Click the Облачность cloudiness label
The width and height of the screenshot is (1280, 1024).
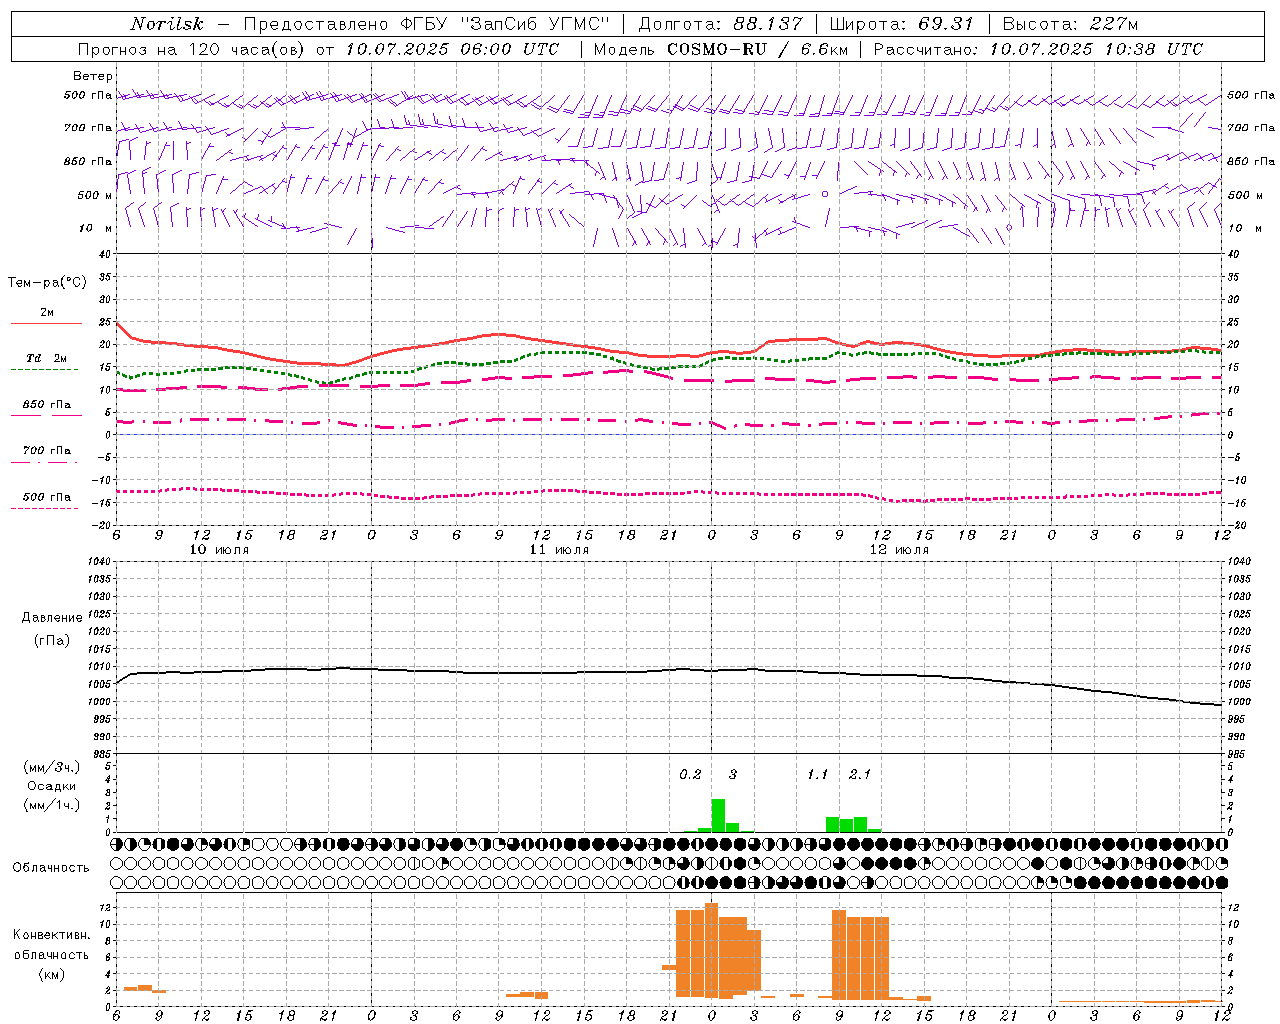pyautogui.click(x=51, y=868)
